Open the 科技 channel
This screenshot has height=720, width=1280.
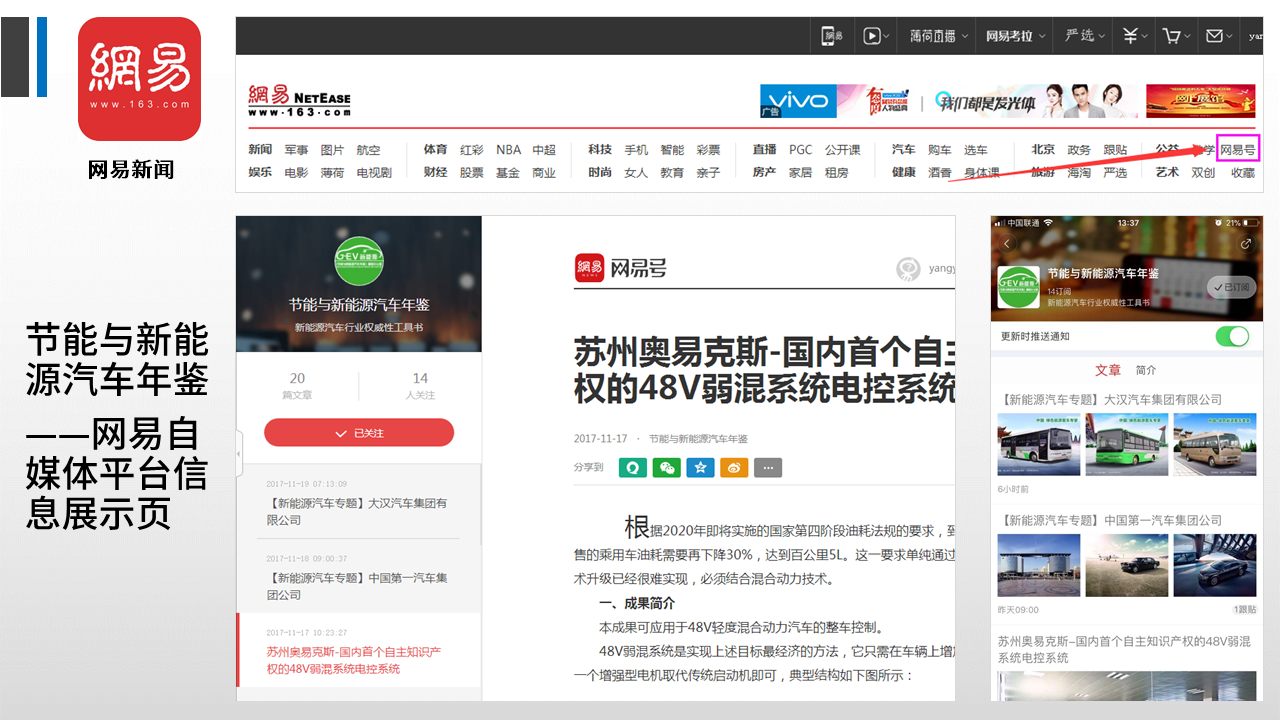(x=600, y=150)
